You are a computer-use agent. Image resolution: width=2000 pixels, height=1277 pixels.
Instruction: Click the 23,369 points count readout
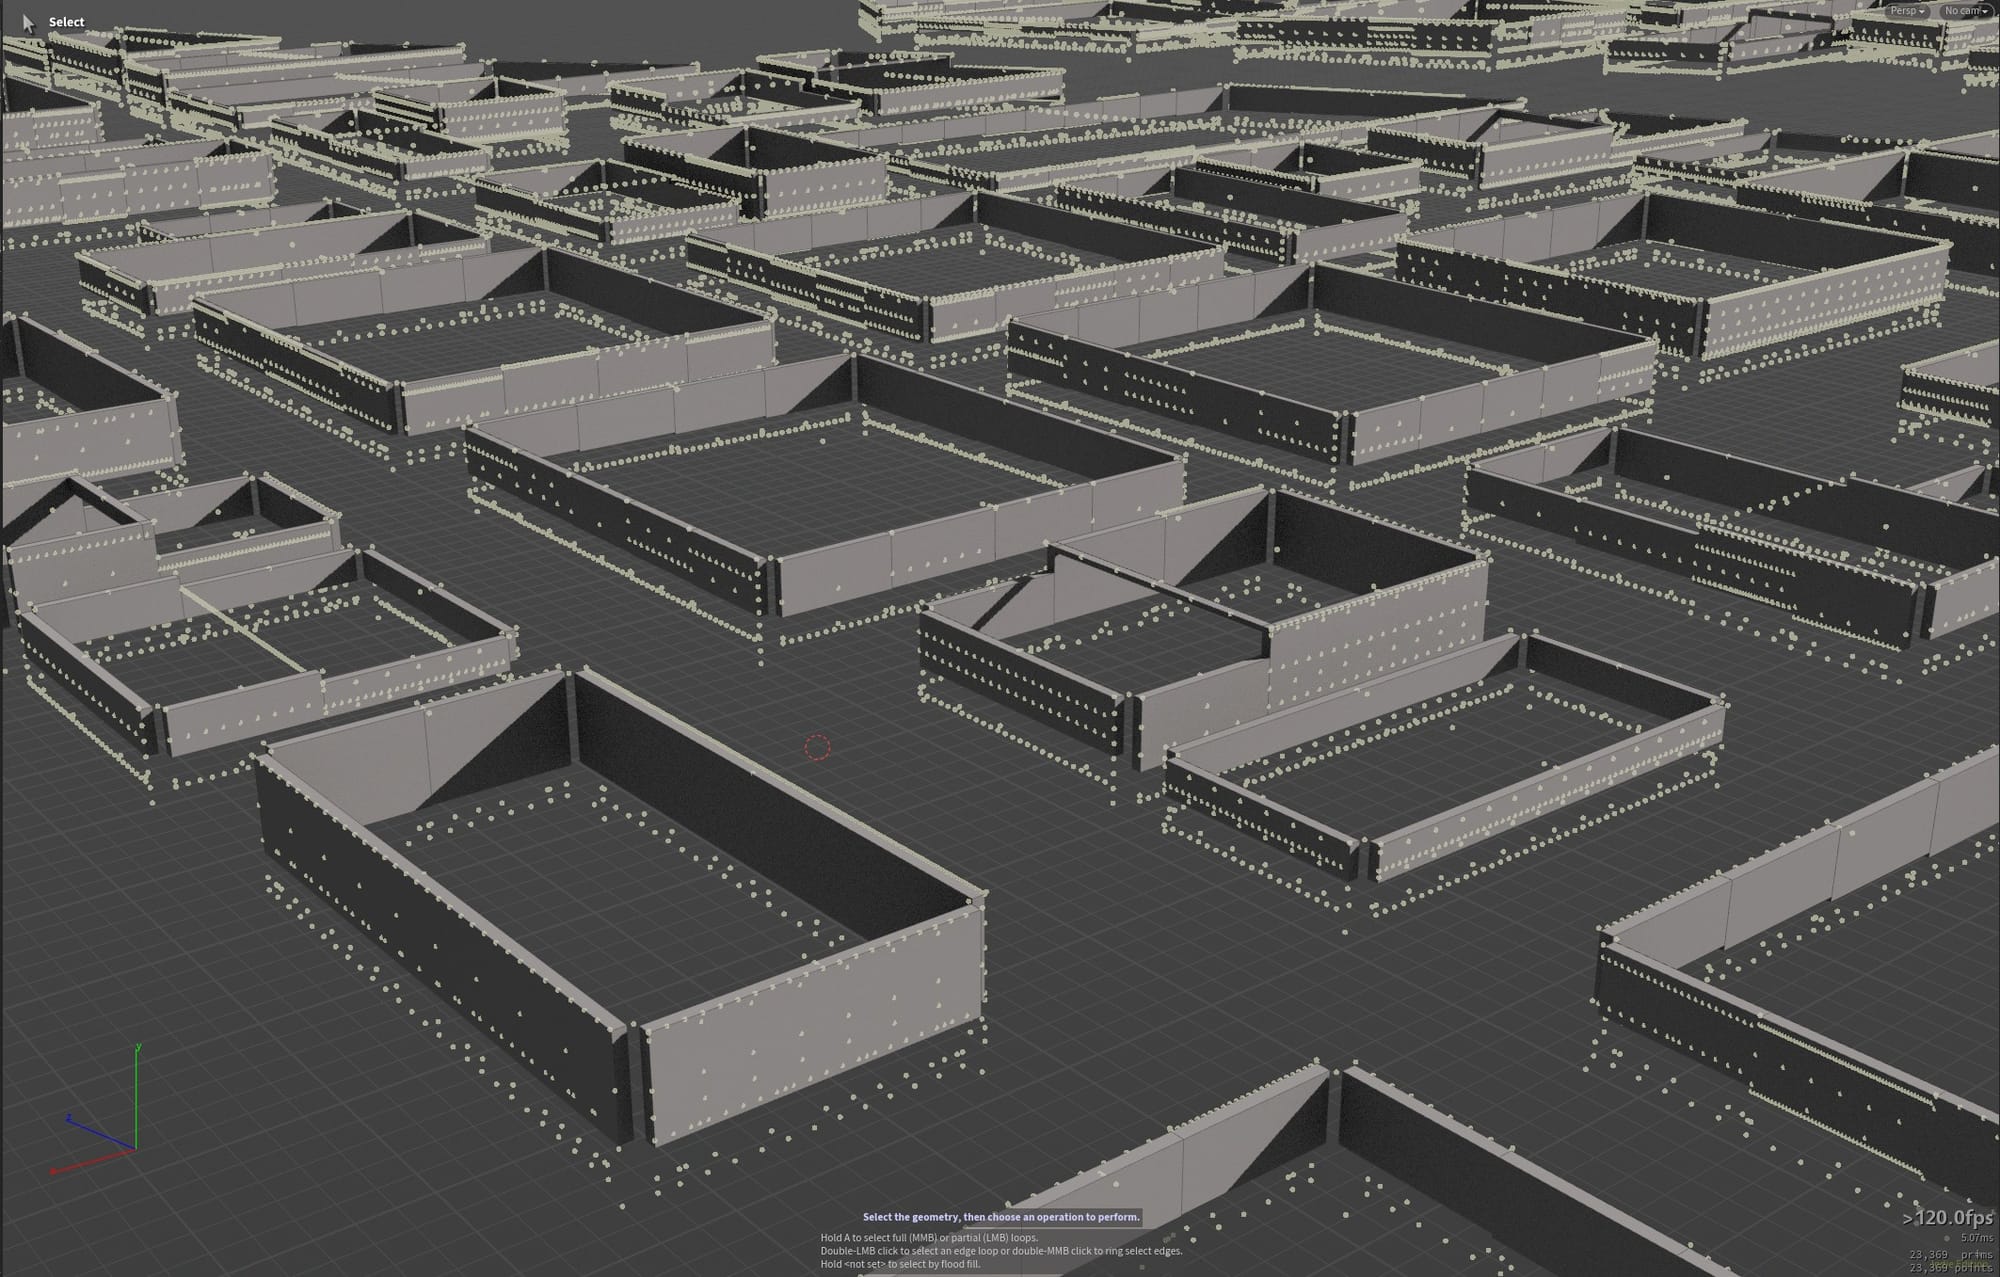[1950, 1267]
